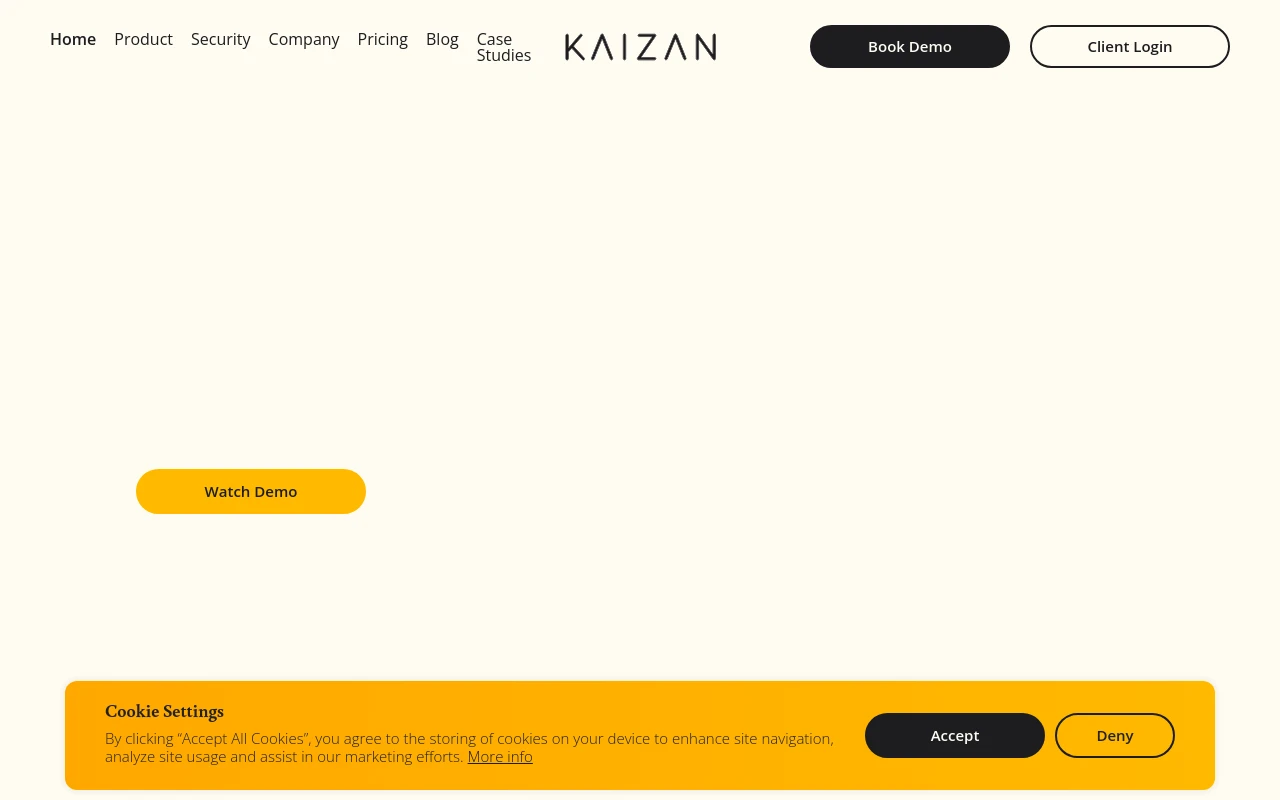Click the Cookie Settings heading
Image resolution: width=1280 pixels, height=800 pixels.
coord(164,712)
